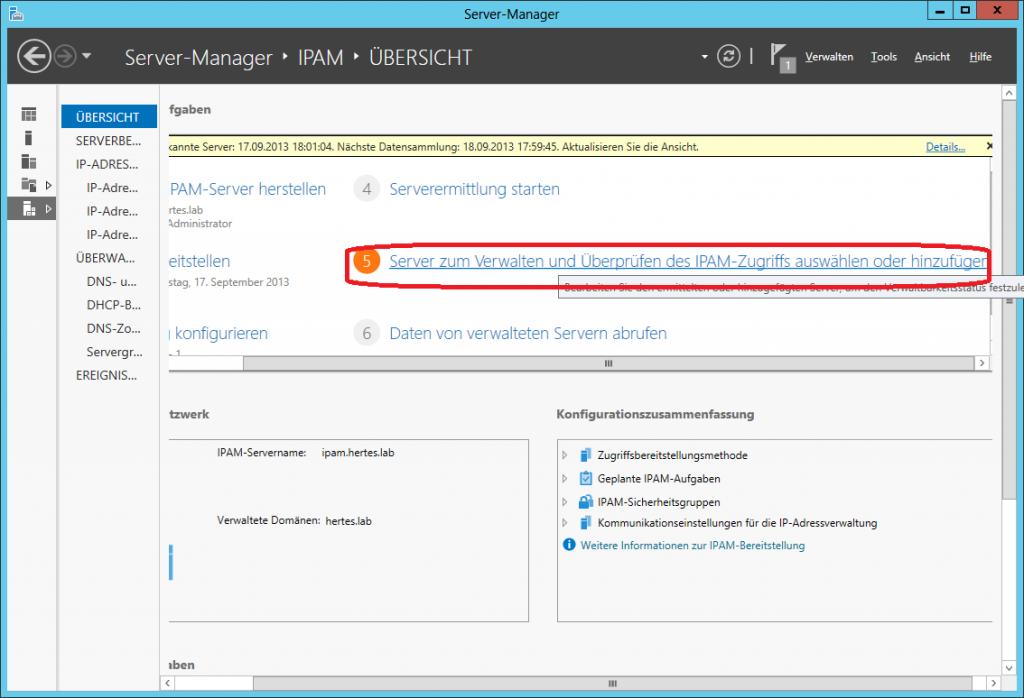Image resolution: width=1024 pixels, height=698 pixels.
Task: Click the step 5 orange number badge
Action: click(x=367, y=261)
